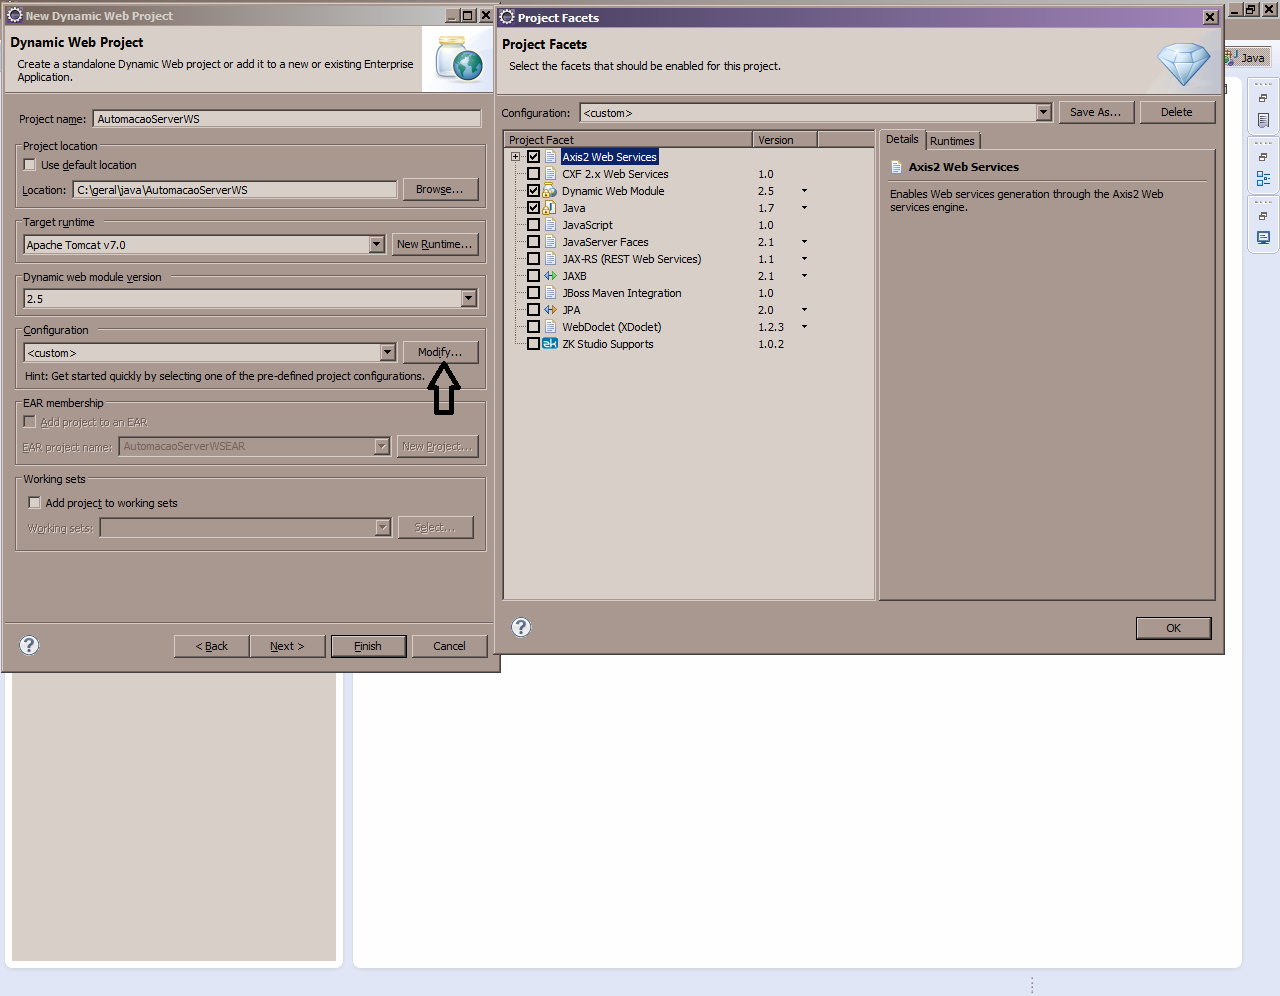Enable Add project to working sets

pyautogui.click(x=34, y=503)
